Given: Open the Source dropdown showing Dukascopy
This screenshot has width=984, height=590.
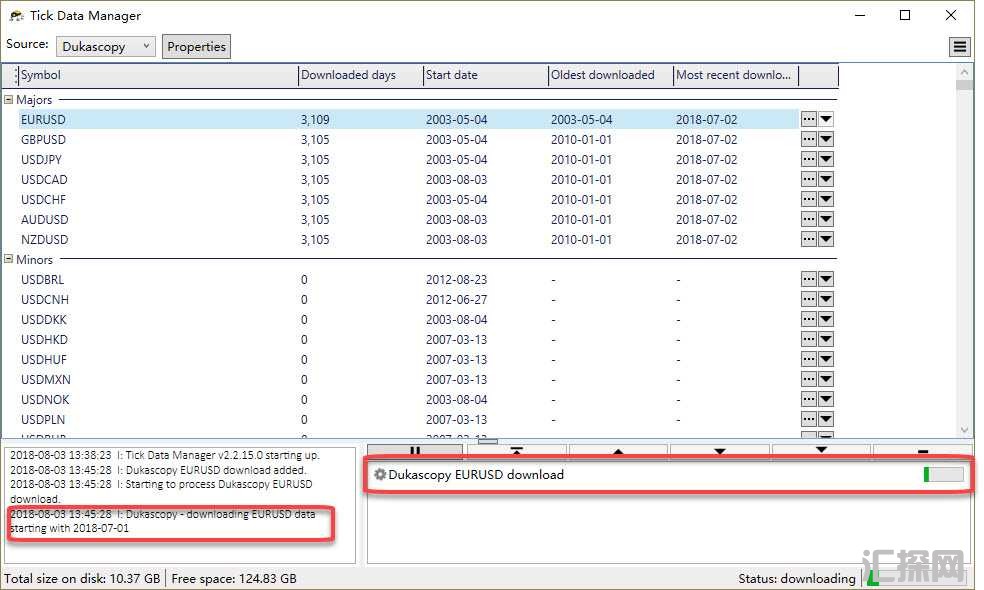Looking at the screenshot, I should 105,47.
